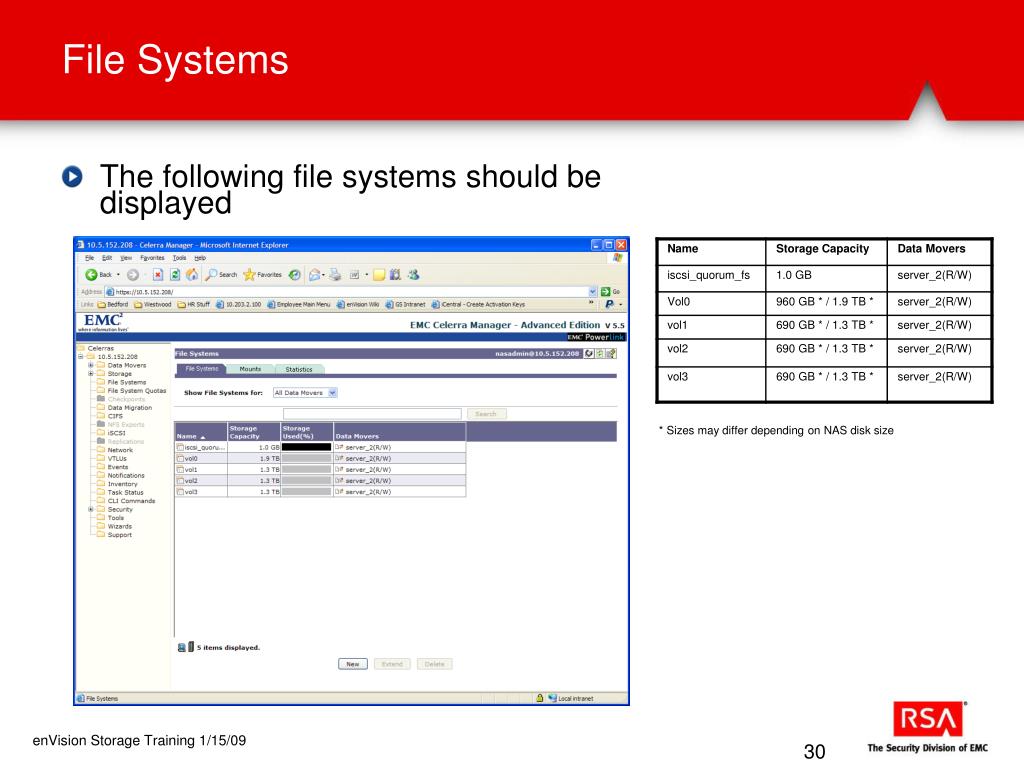This screenshot has width=1024, height=768.
Task: Open the Bedford links folder
Action: click(x=113, y=304)
